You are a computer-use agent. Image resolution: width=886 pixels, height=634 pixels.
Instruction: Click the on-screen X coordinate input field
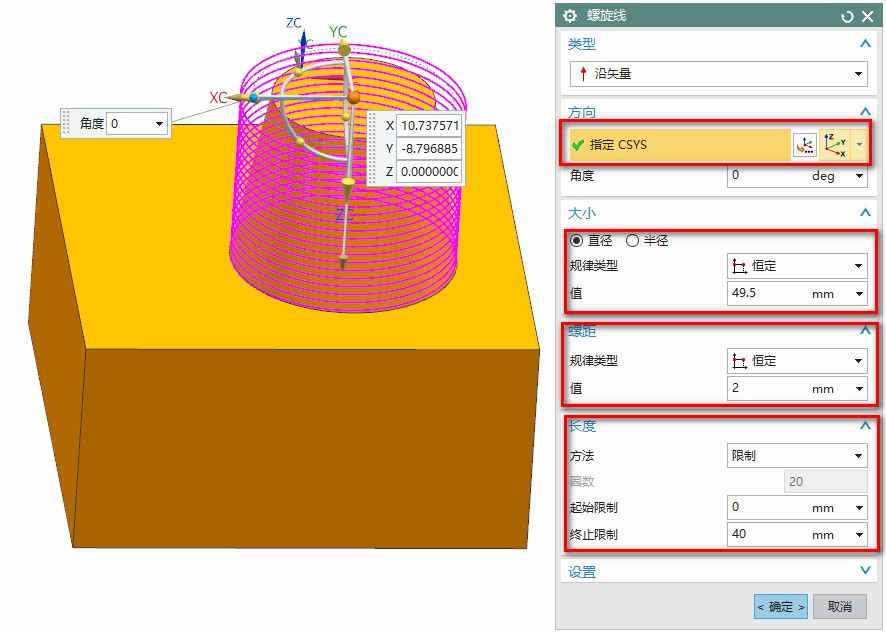point(429,126)
